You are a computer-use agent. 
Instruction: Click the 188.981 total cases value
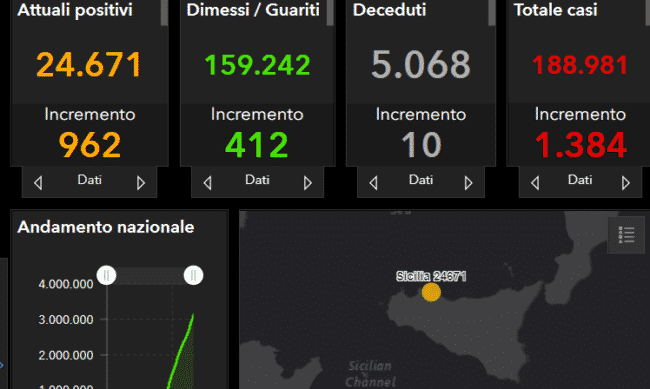click(580, 65)
